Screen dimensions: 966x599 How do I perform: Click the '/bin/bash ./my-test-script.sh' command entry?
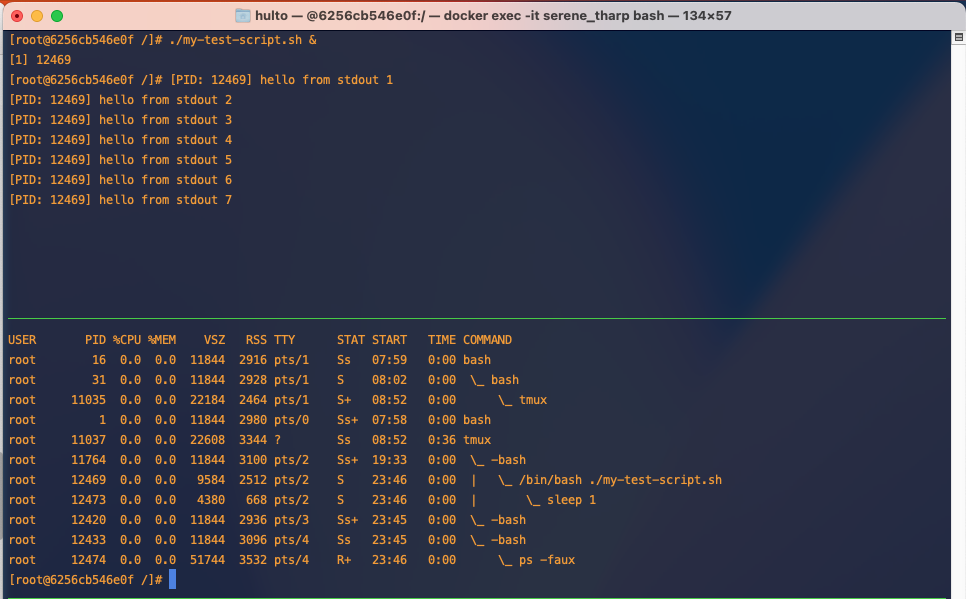620,480
